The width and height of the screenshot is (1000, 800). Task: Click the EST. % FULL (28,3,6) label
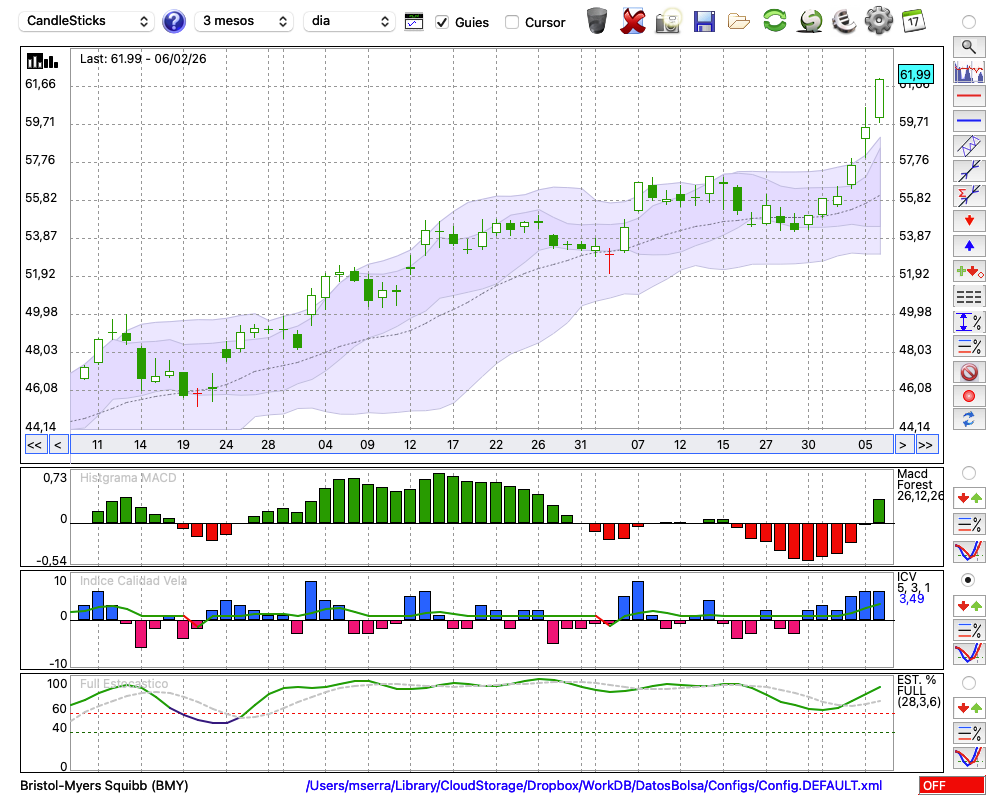point(919,690)
